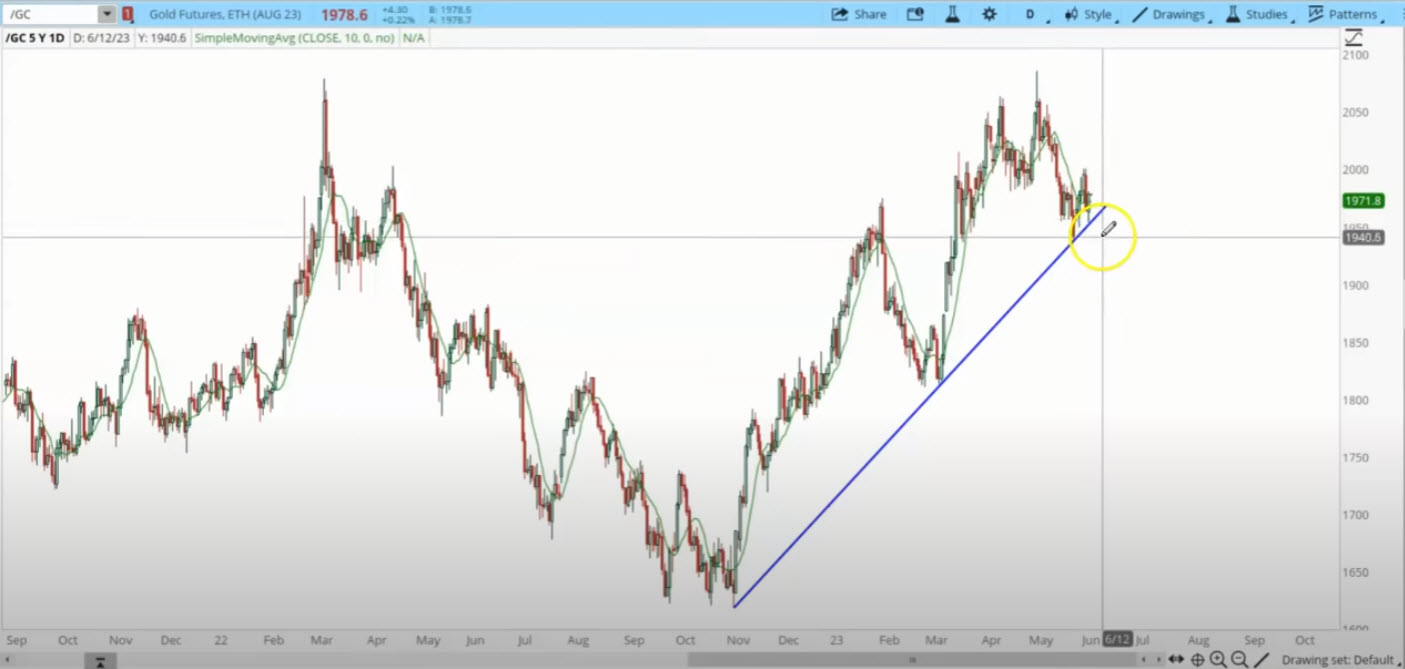The image size is (1405, 669).
Task: Open the D timeframe dropdown
Action: click(1030, 14)
